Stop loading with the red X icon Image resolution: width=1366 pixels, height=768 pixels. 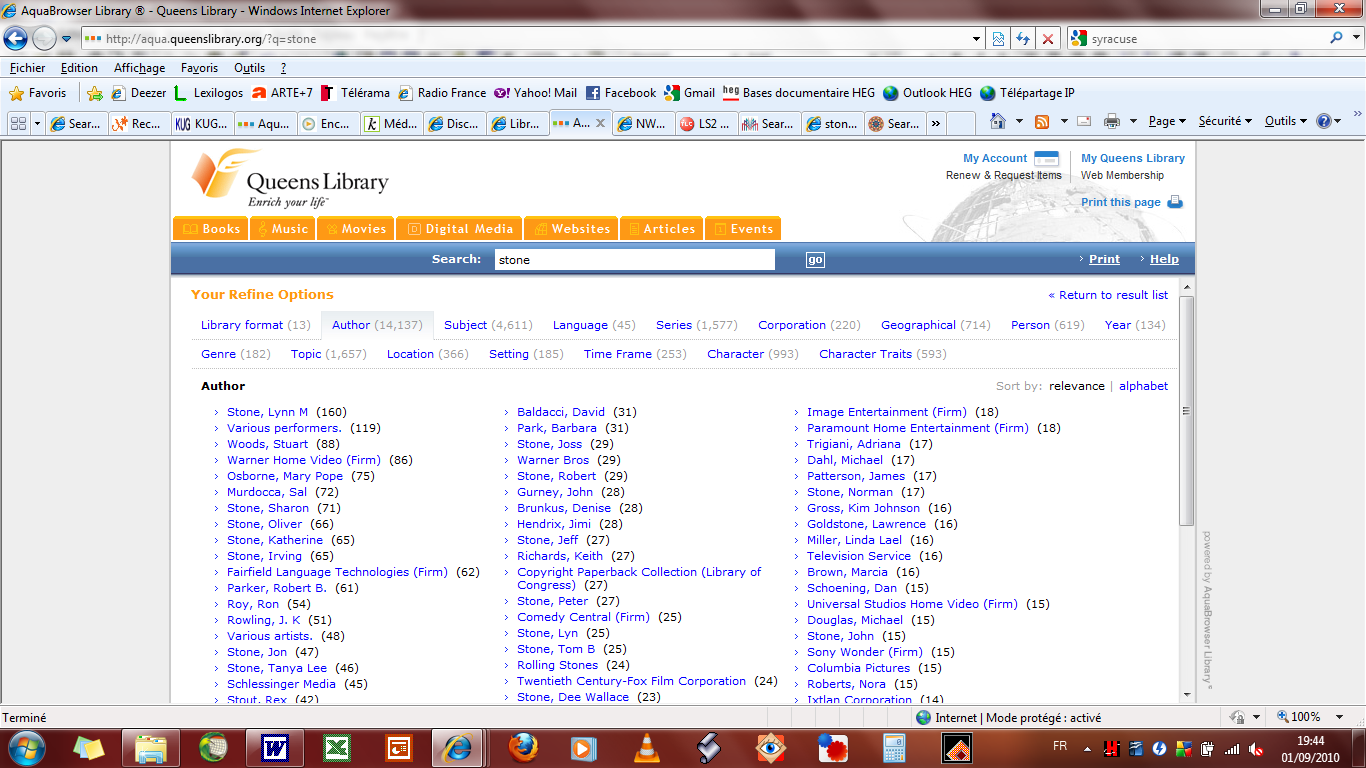tap(1047, 39)
